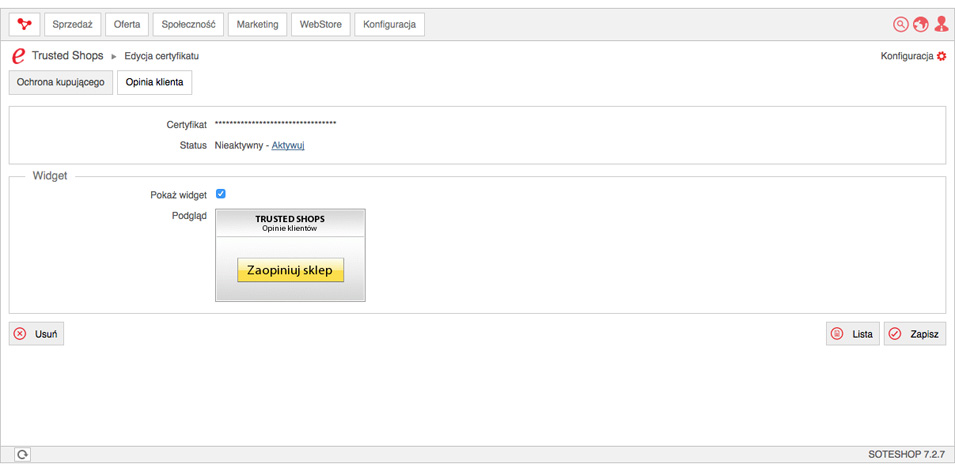Image resolution: width=955 pixels, height=464 pixels.
Task: Open the WebStore menu
Action: (x=321, y=24)
